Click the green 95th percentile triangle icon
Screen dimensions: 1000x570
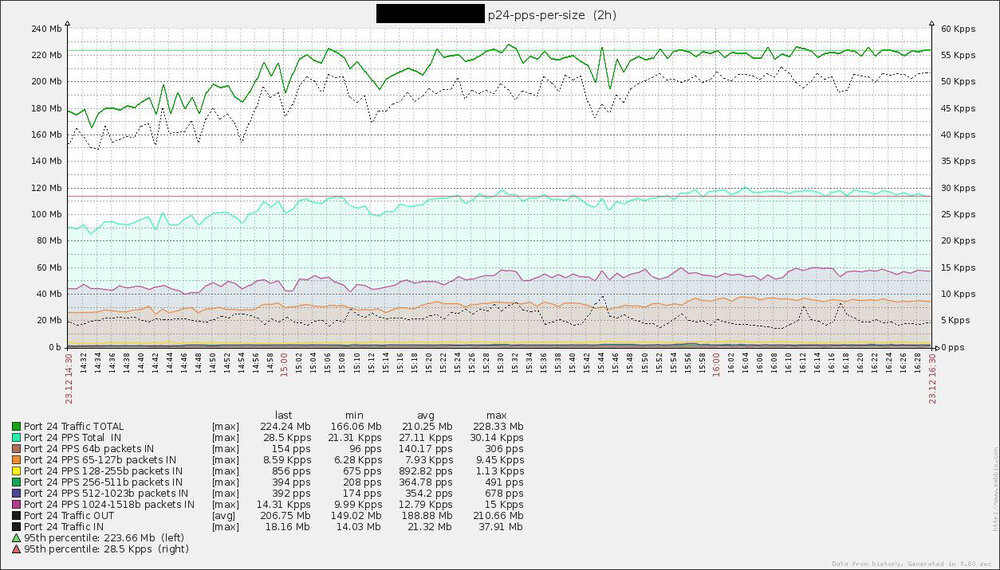coord(17,538)
